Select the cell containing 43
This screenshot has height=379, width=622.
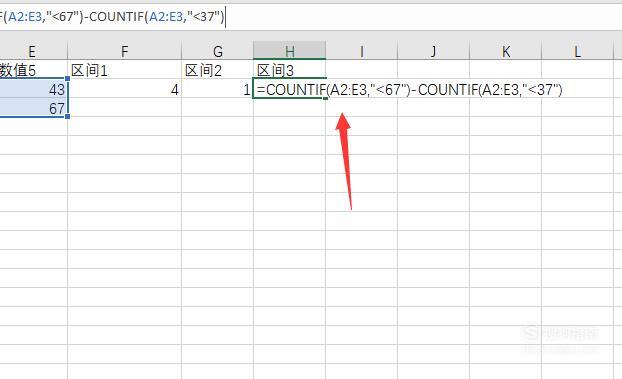click(33, 89)
